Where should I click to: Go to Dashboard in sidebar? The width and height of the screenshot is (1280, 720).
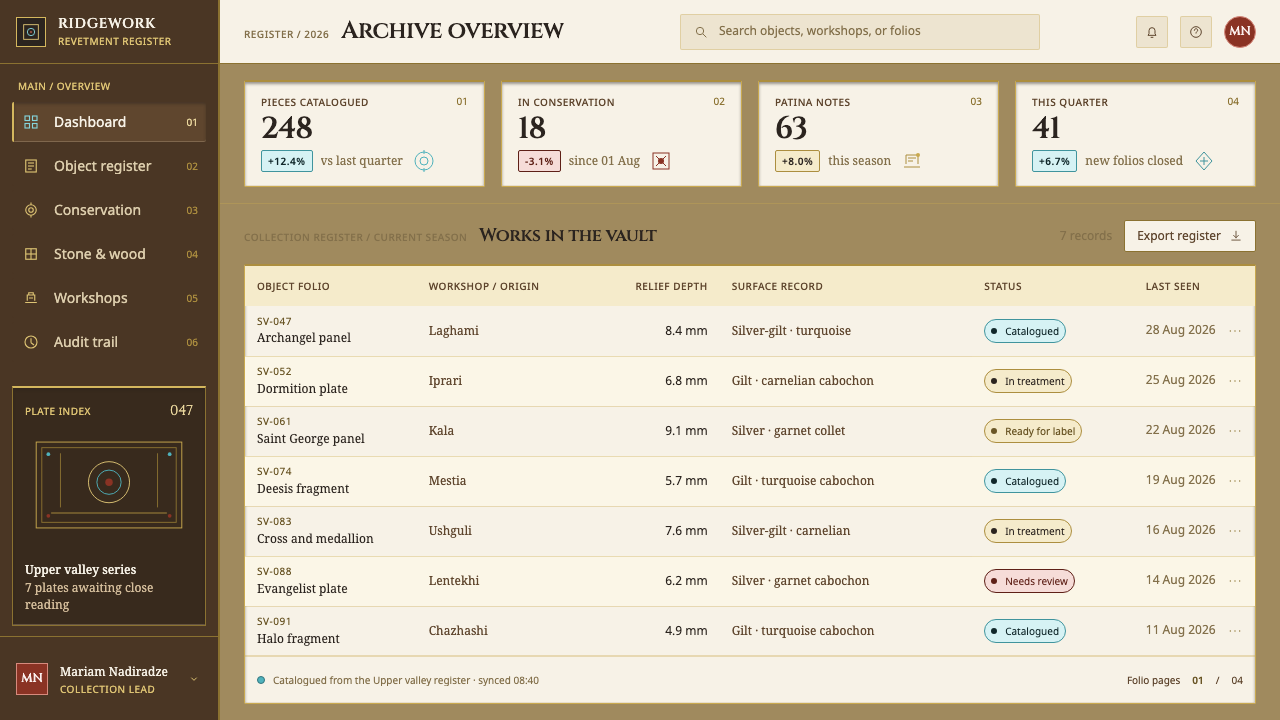(x=109, y=122)
